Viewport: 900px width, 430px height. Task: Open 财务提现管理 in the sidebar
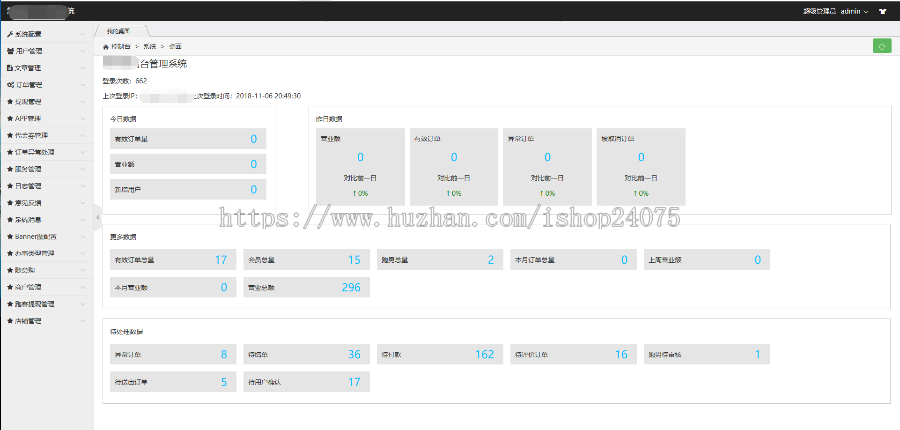[46, 304]
